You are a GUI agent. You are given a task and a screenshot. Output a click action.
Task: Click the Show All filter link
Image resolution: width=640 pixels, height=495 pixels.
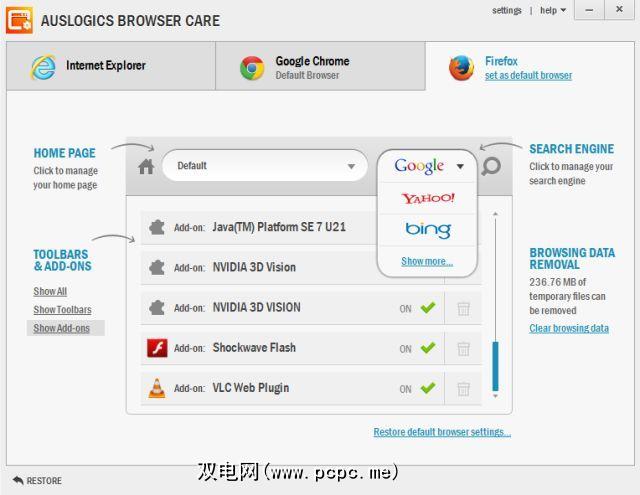click(x=50, y=291)
